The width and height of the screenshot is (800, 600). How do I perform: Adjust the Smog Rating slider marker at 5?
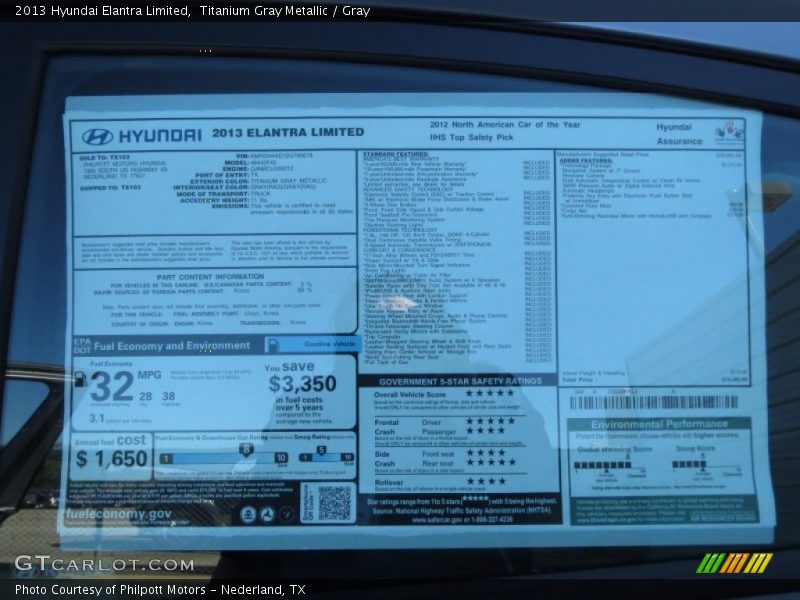click(320, 450)
